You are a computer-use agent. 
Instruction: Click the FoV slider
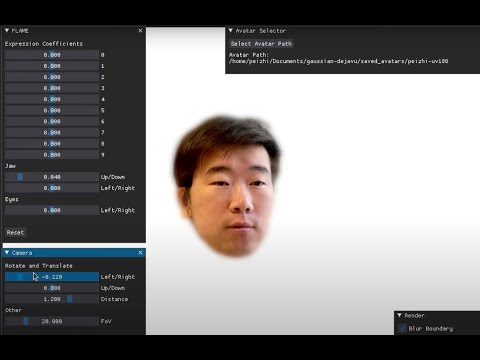point(52,321)
